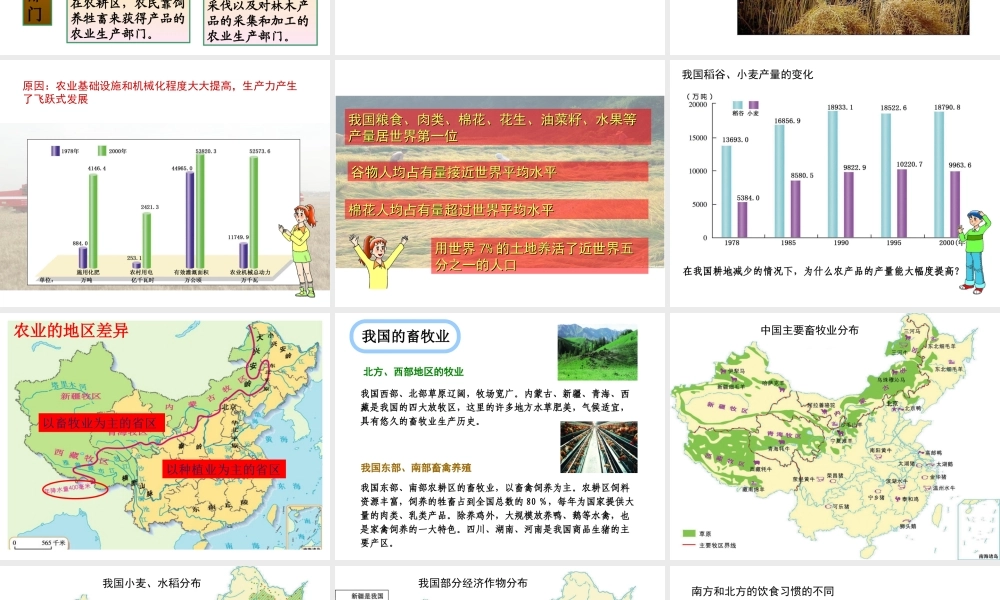This screenshot has height=600, width=1000.
Task: Click the 新疆牧区 label on the 地区差异 map
Action: [x=81, y=396]
